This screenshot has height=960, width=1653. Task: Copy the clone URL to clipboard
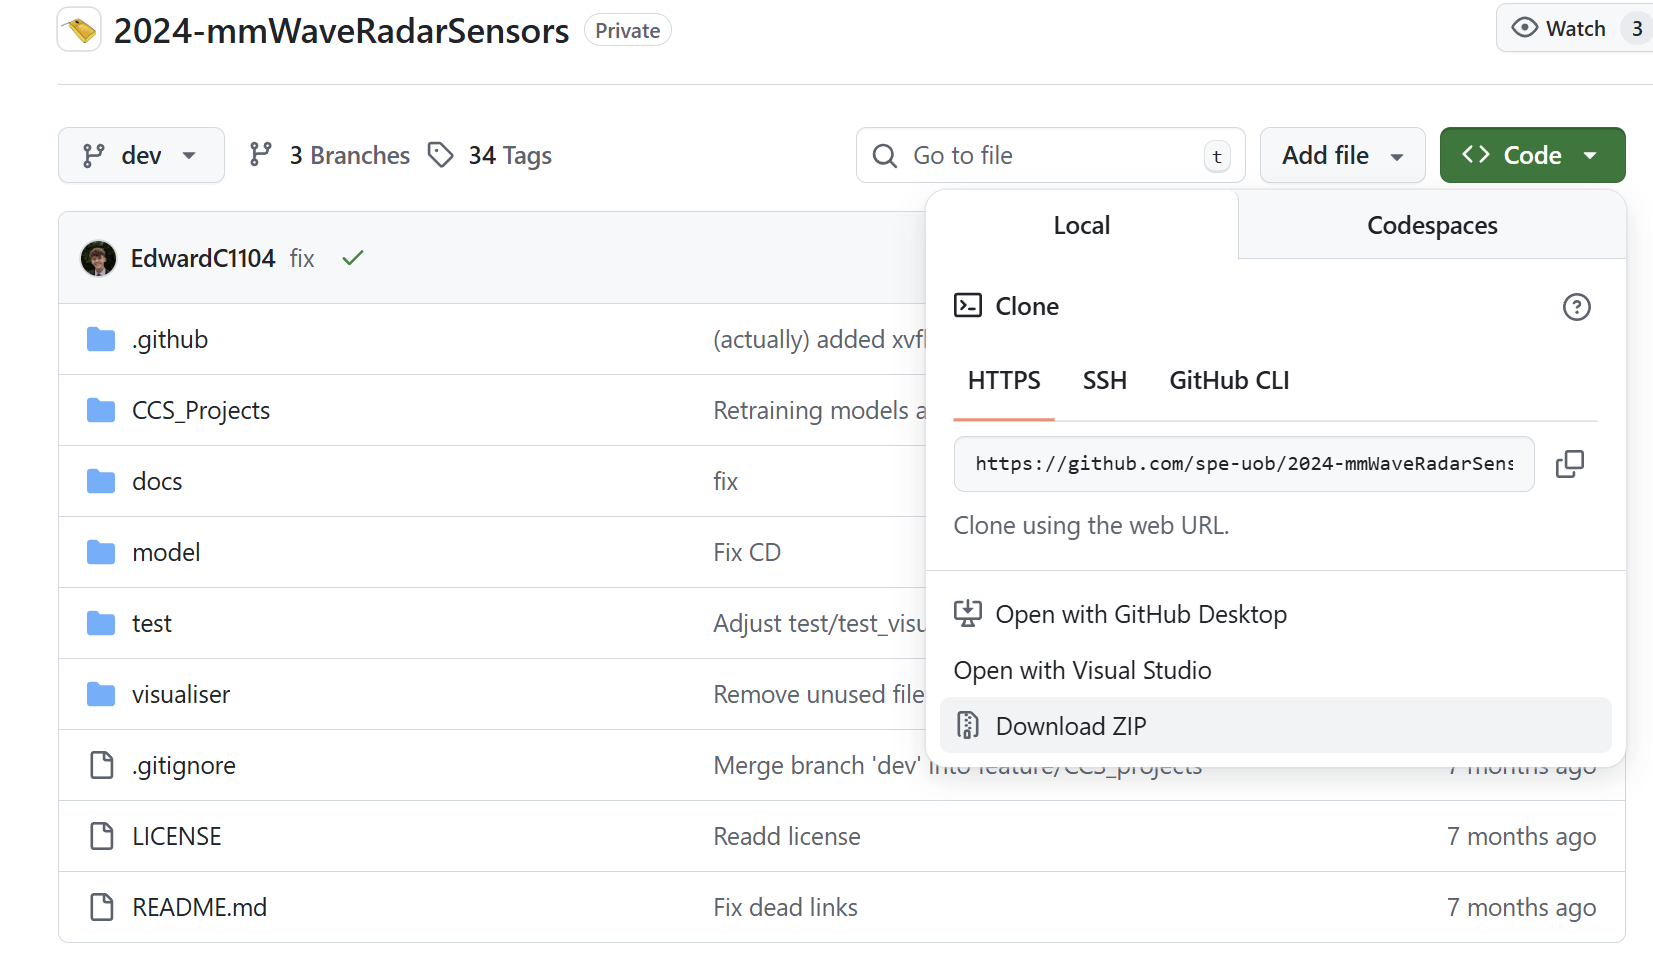[1570, 464]
